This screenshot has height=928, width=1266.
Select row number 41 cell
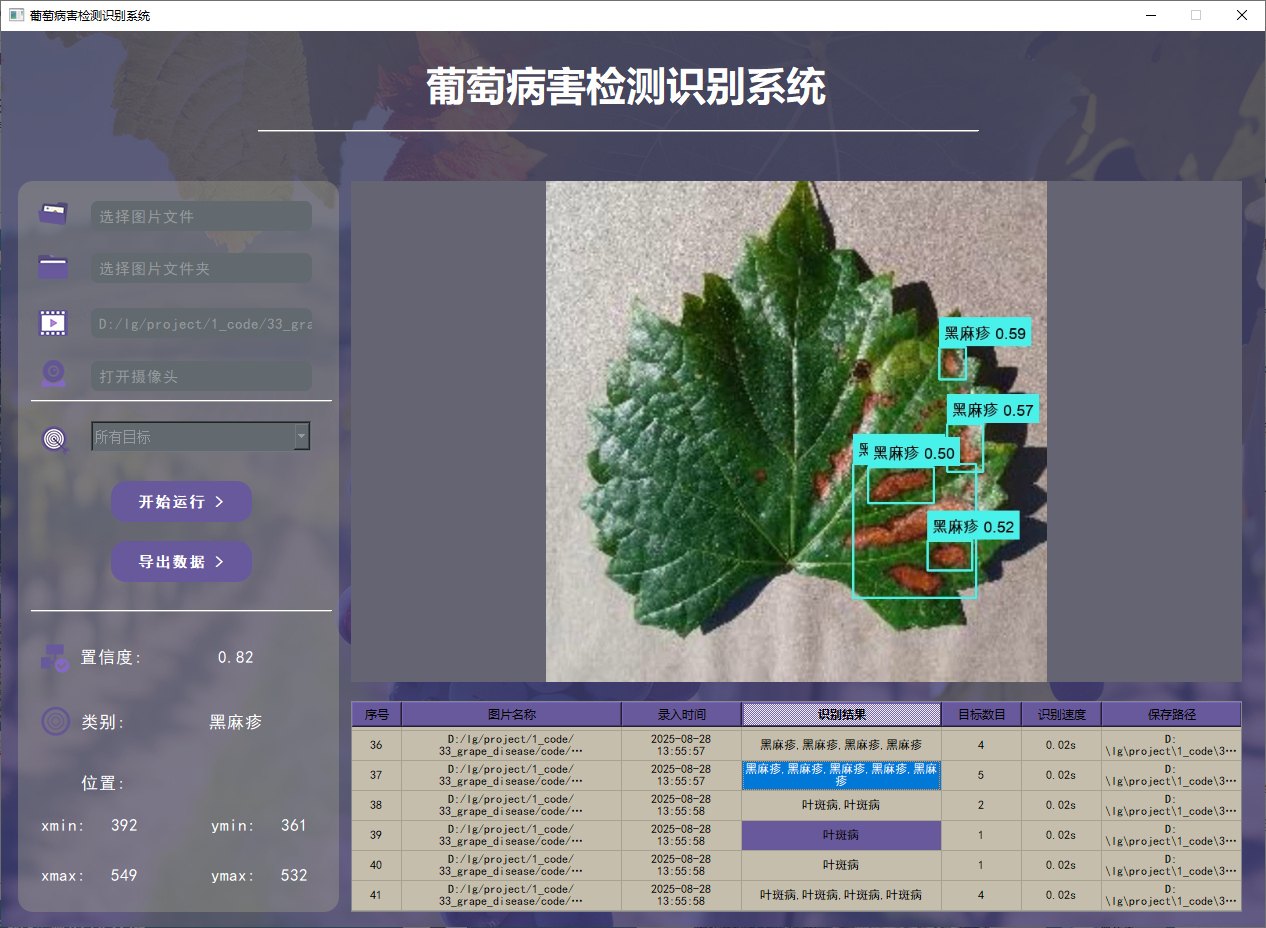pyautogui.click(x=376, y=895)
